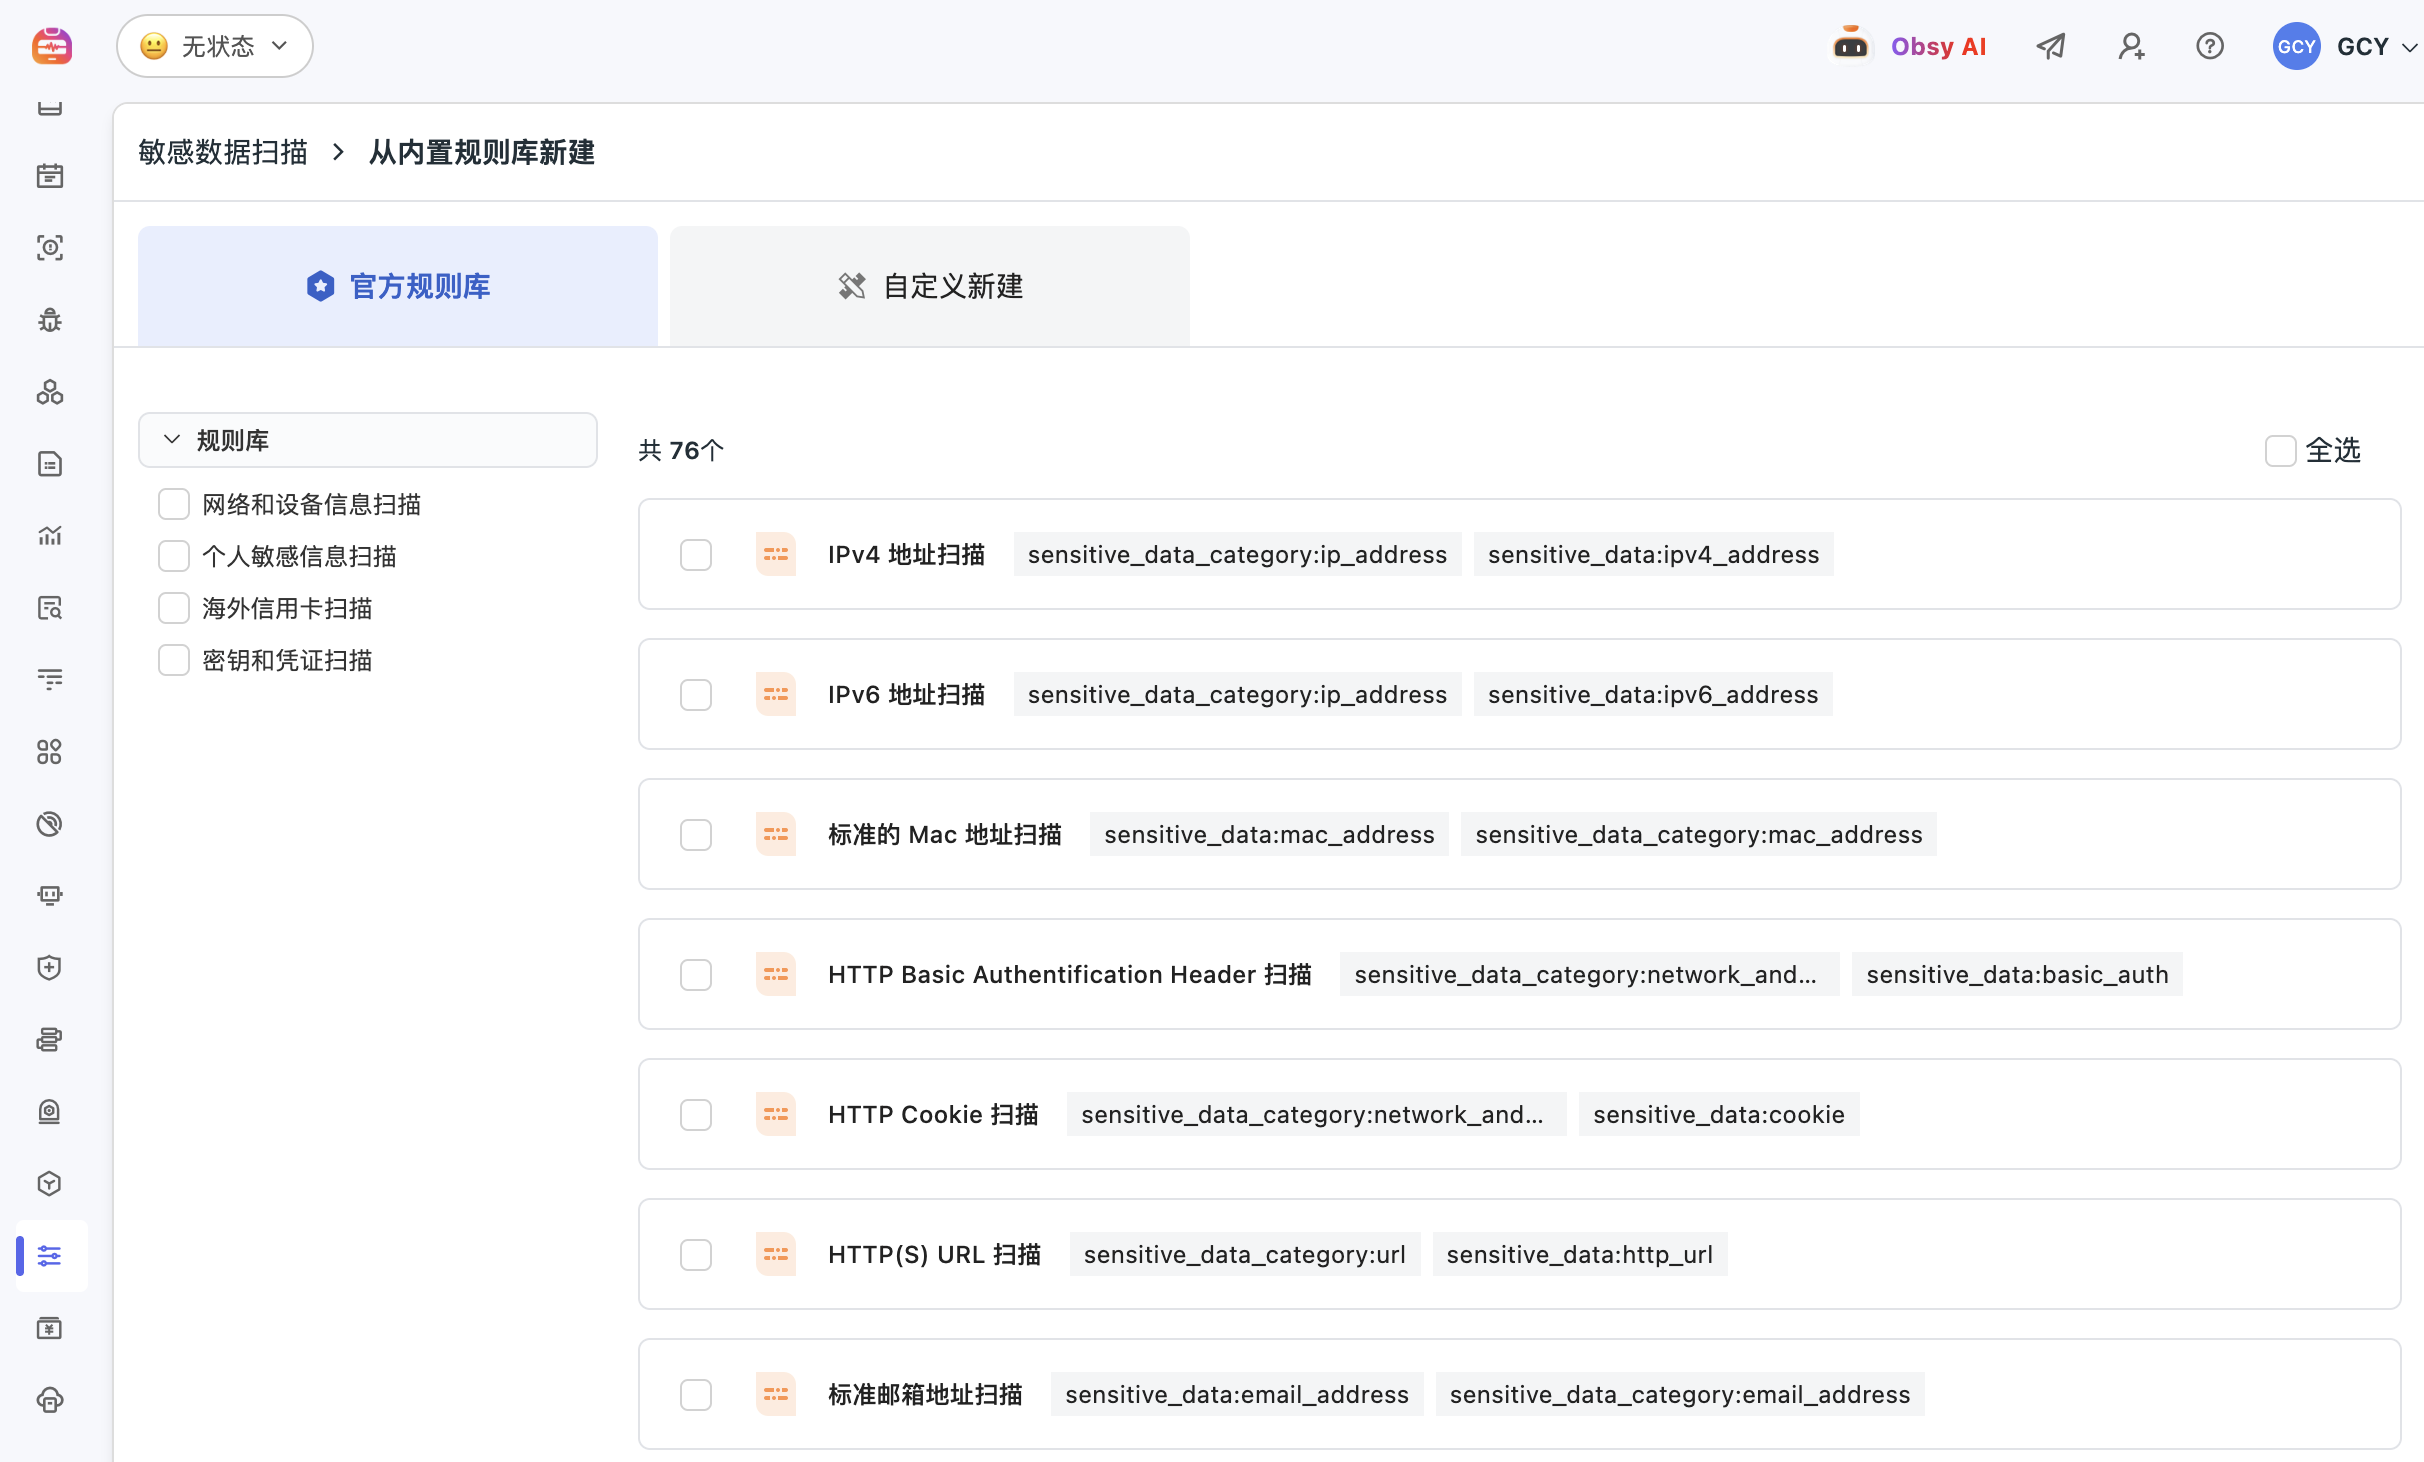
Task: Click the app logo icon in top-left
Action: tap(51, 46)
